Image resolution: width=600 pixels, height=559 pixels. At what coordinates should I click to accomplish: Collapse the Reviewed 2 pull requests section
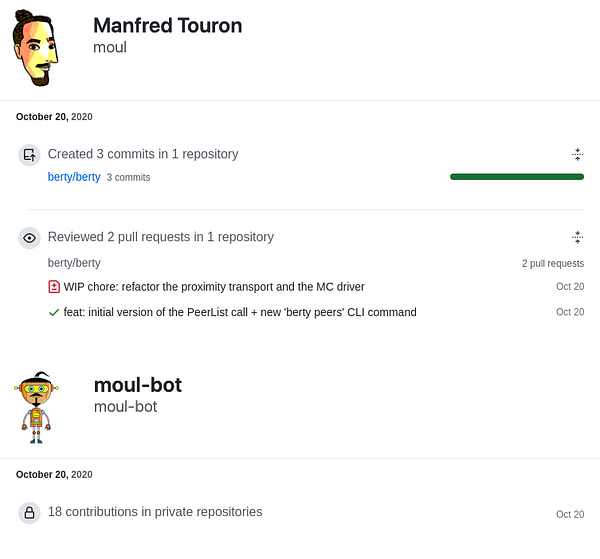coord(577,238)
